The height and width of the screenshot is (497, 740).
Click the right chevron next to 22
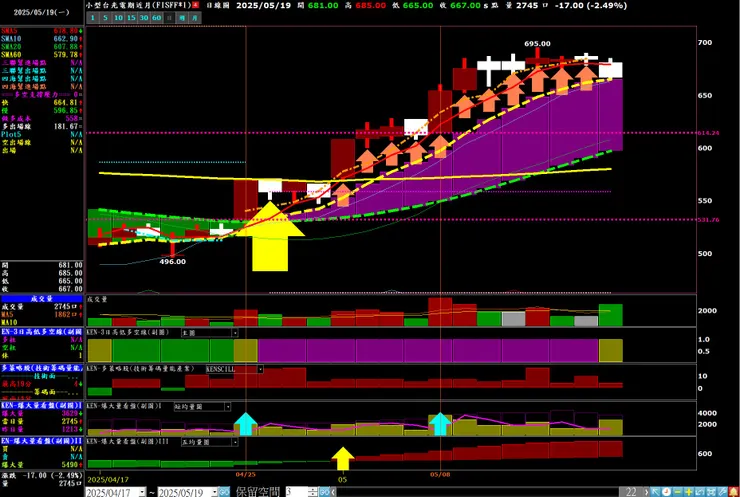646,492
